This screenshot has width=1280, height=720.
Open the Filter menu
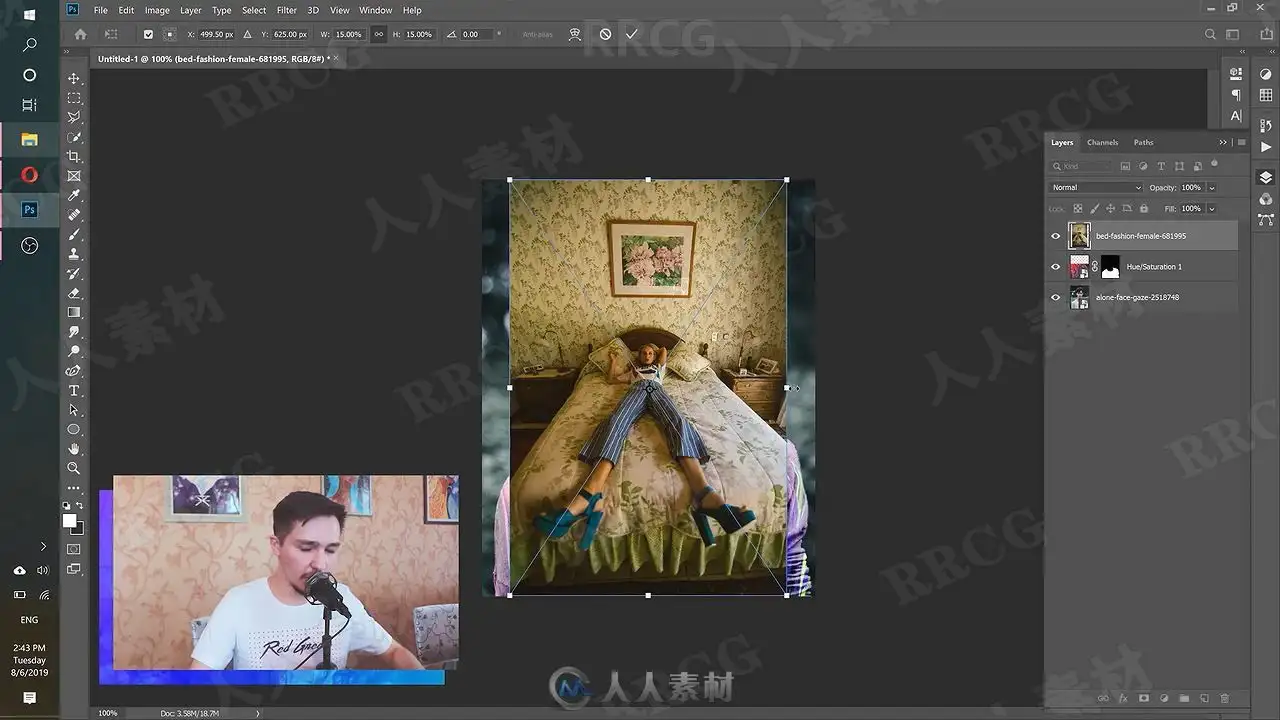287,10
